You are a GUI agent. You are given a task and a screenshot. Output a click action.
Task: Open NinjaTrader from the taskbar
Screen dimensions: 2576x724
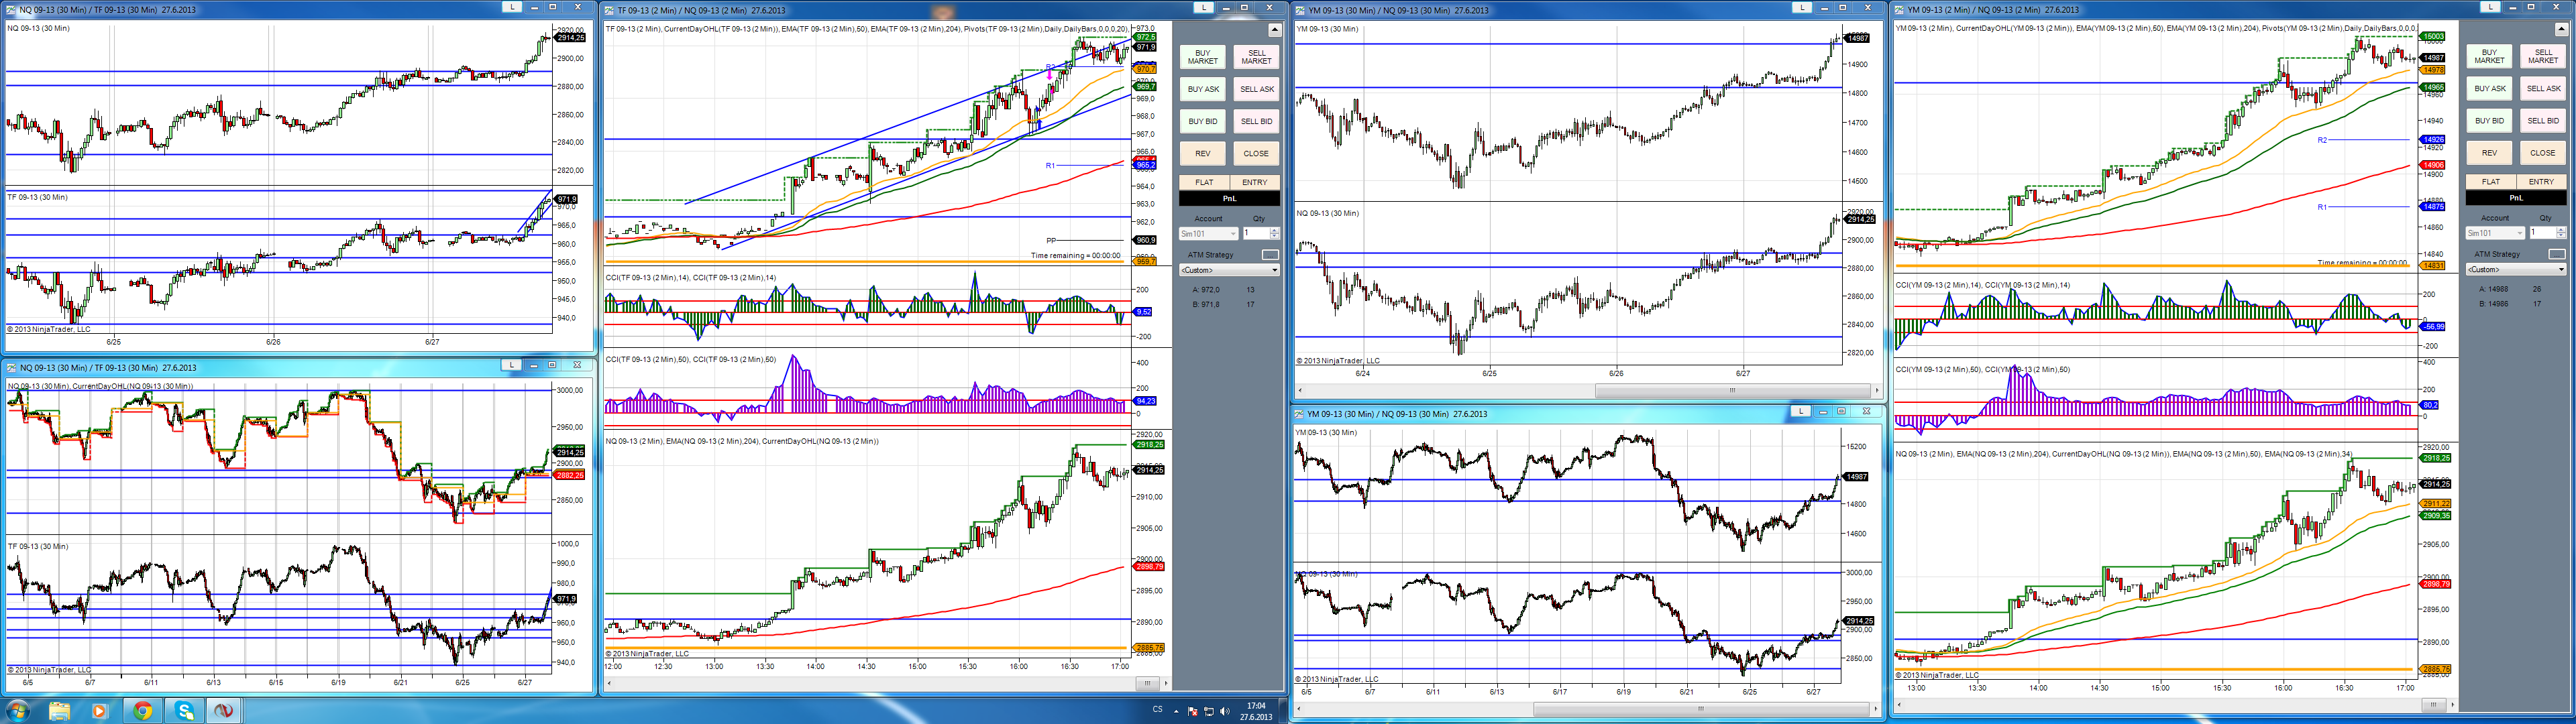[x=223, y=711]
